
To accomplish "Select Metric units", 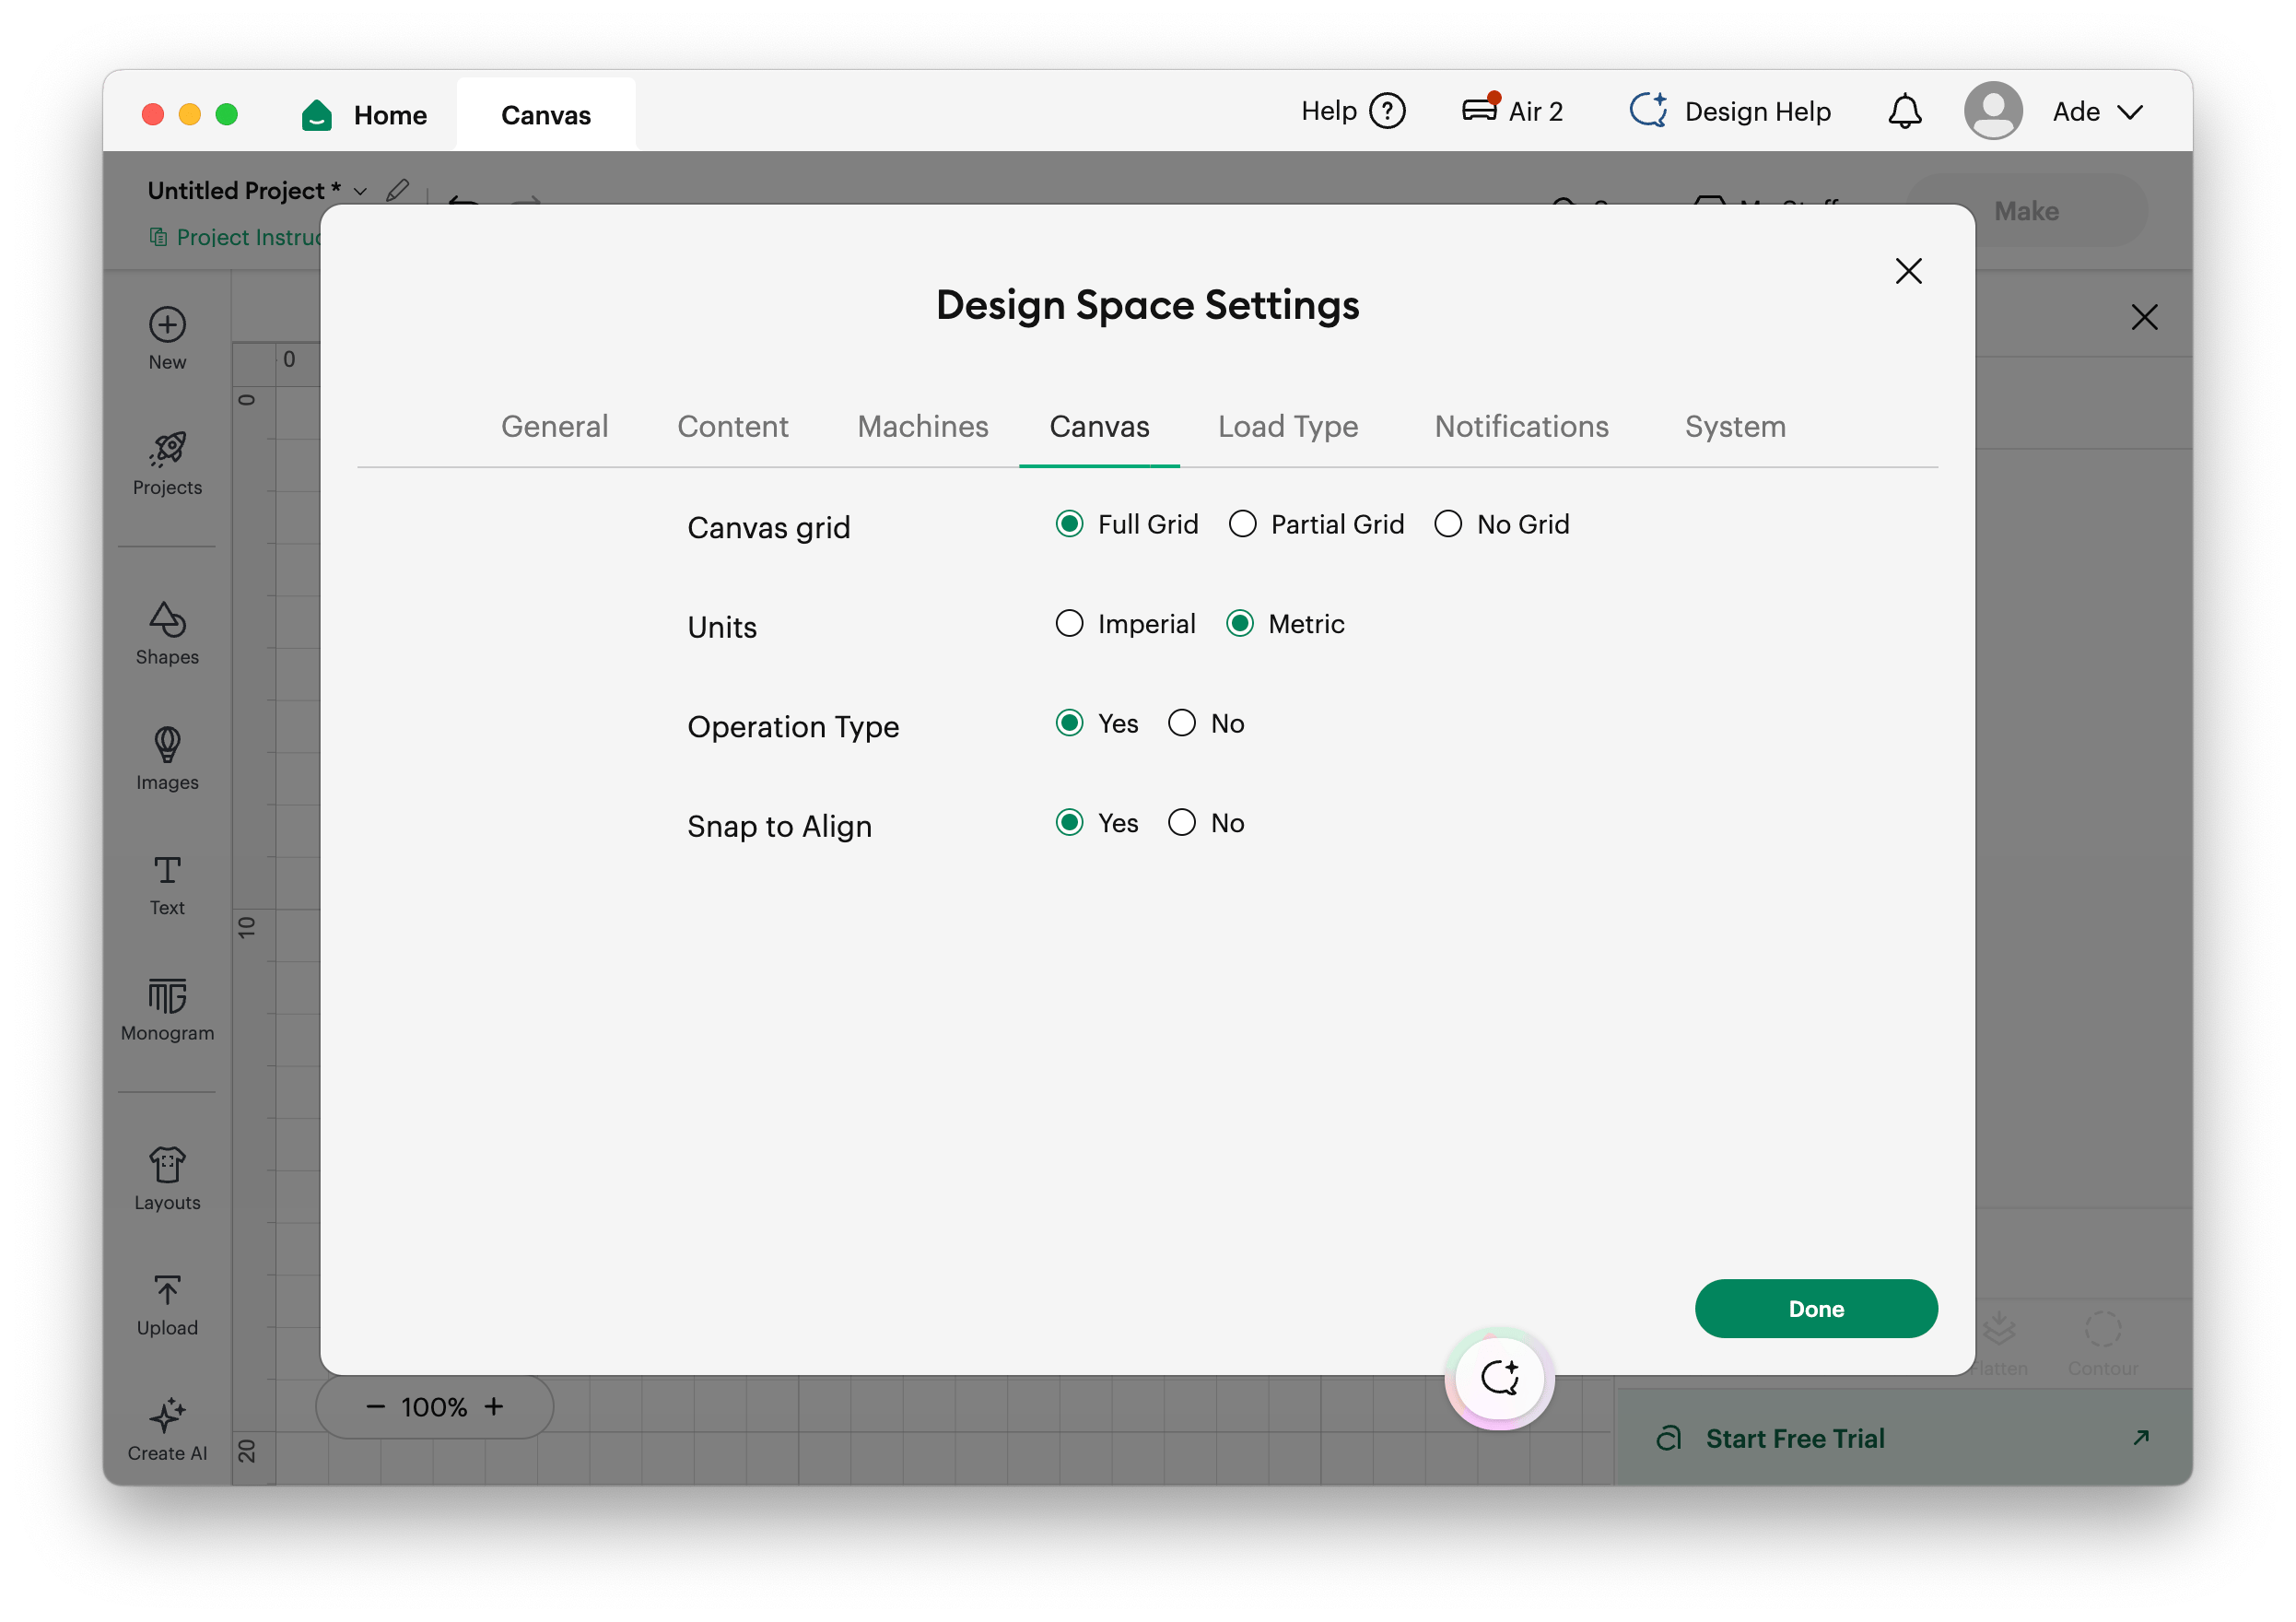I will pyautogui.click(x=1240, y=623).
